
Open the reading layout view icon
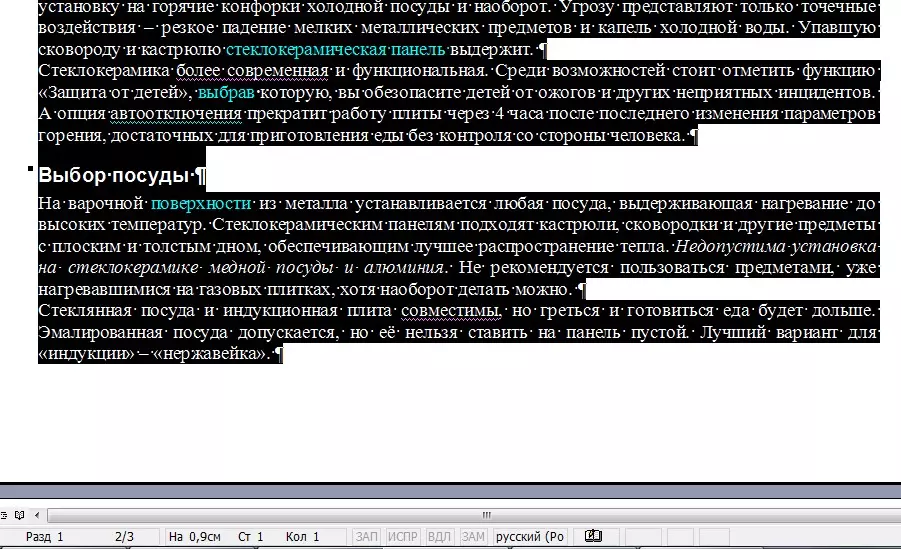point(20,515)
